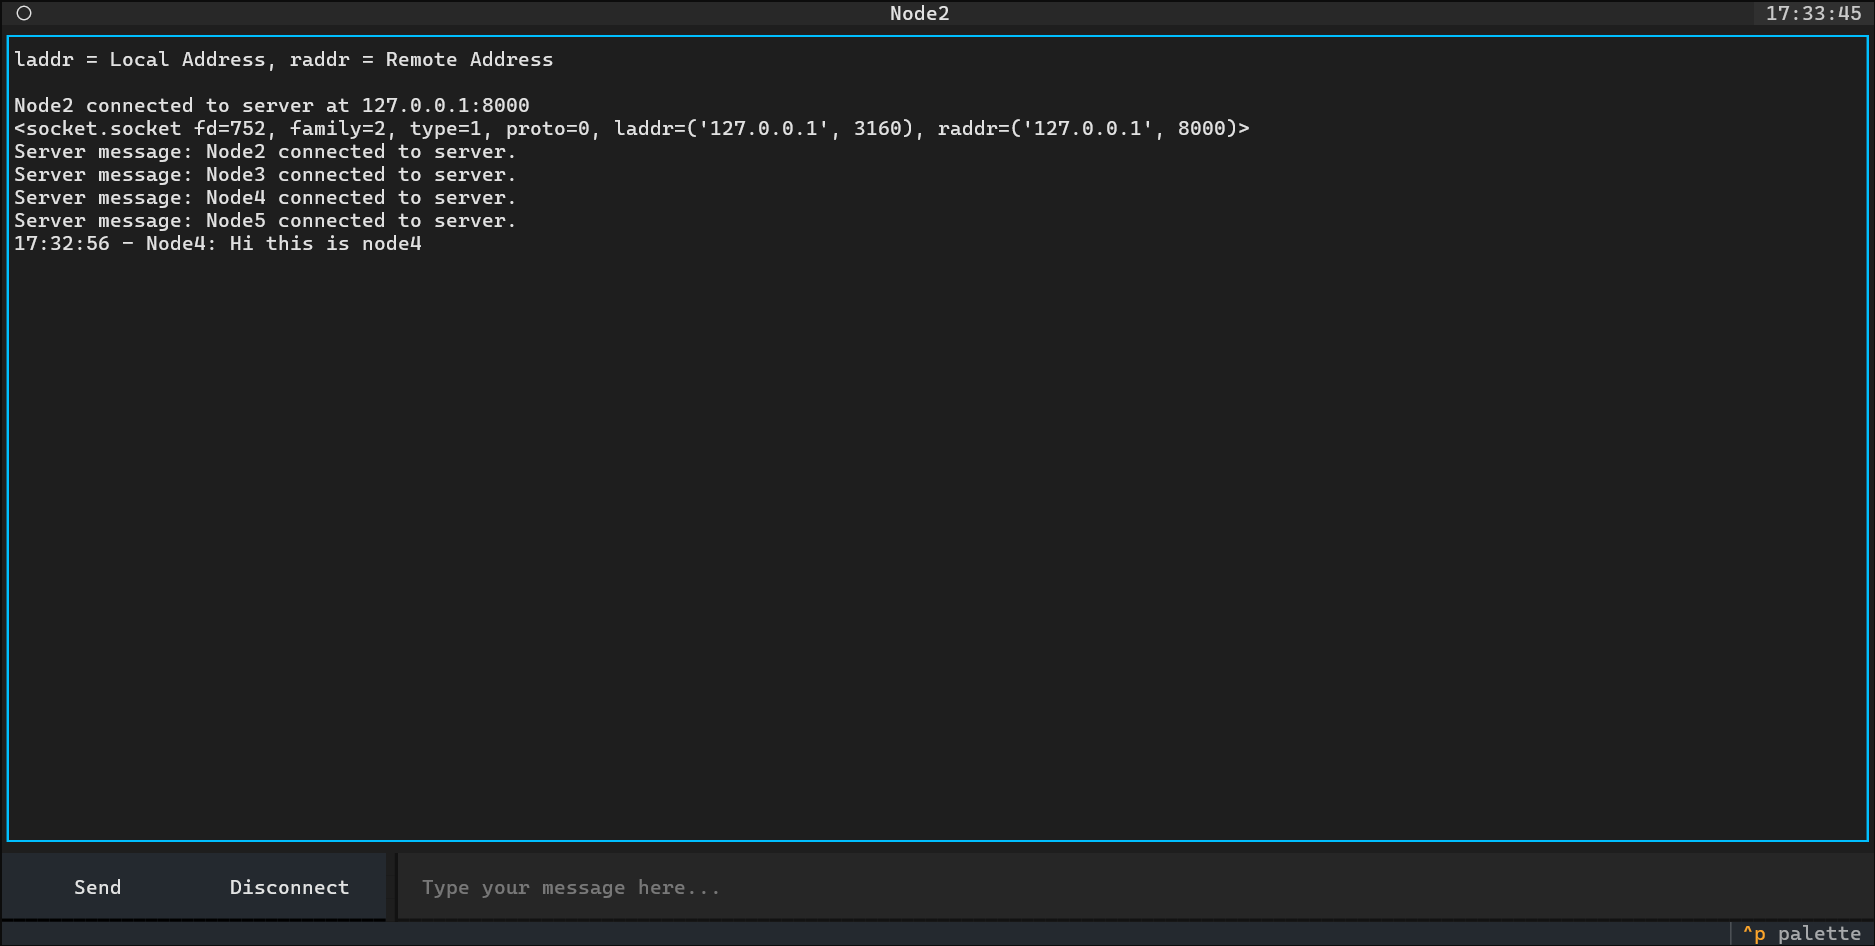Click 'Server message: Node4 connected to server.'
Image resolution: width=1875 pixels, height=946 pixels.
click(265, 197)
